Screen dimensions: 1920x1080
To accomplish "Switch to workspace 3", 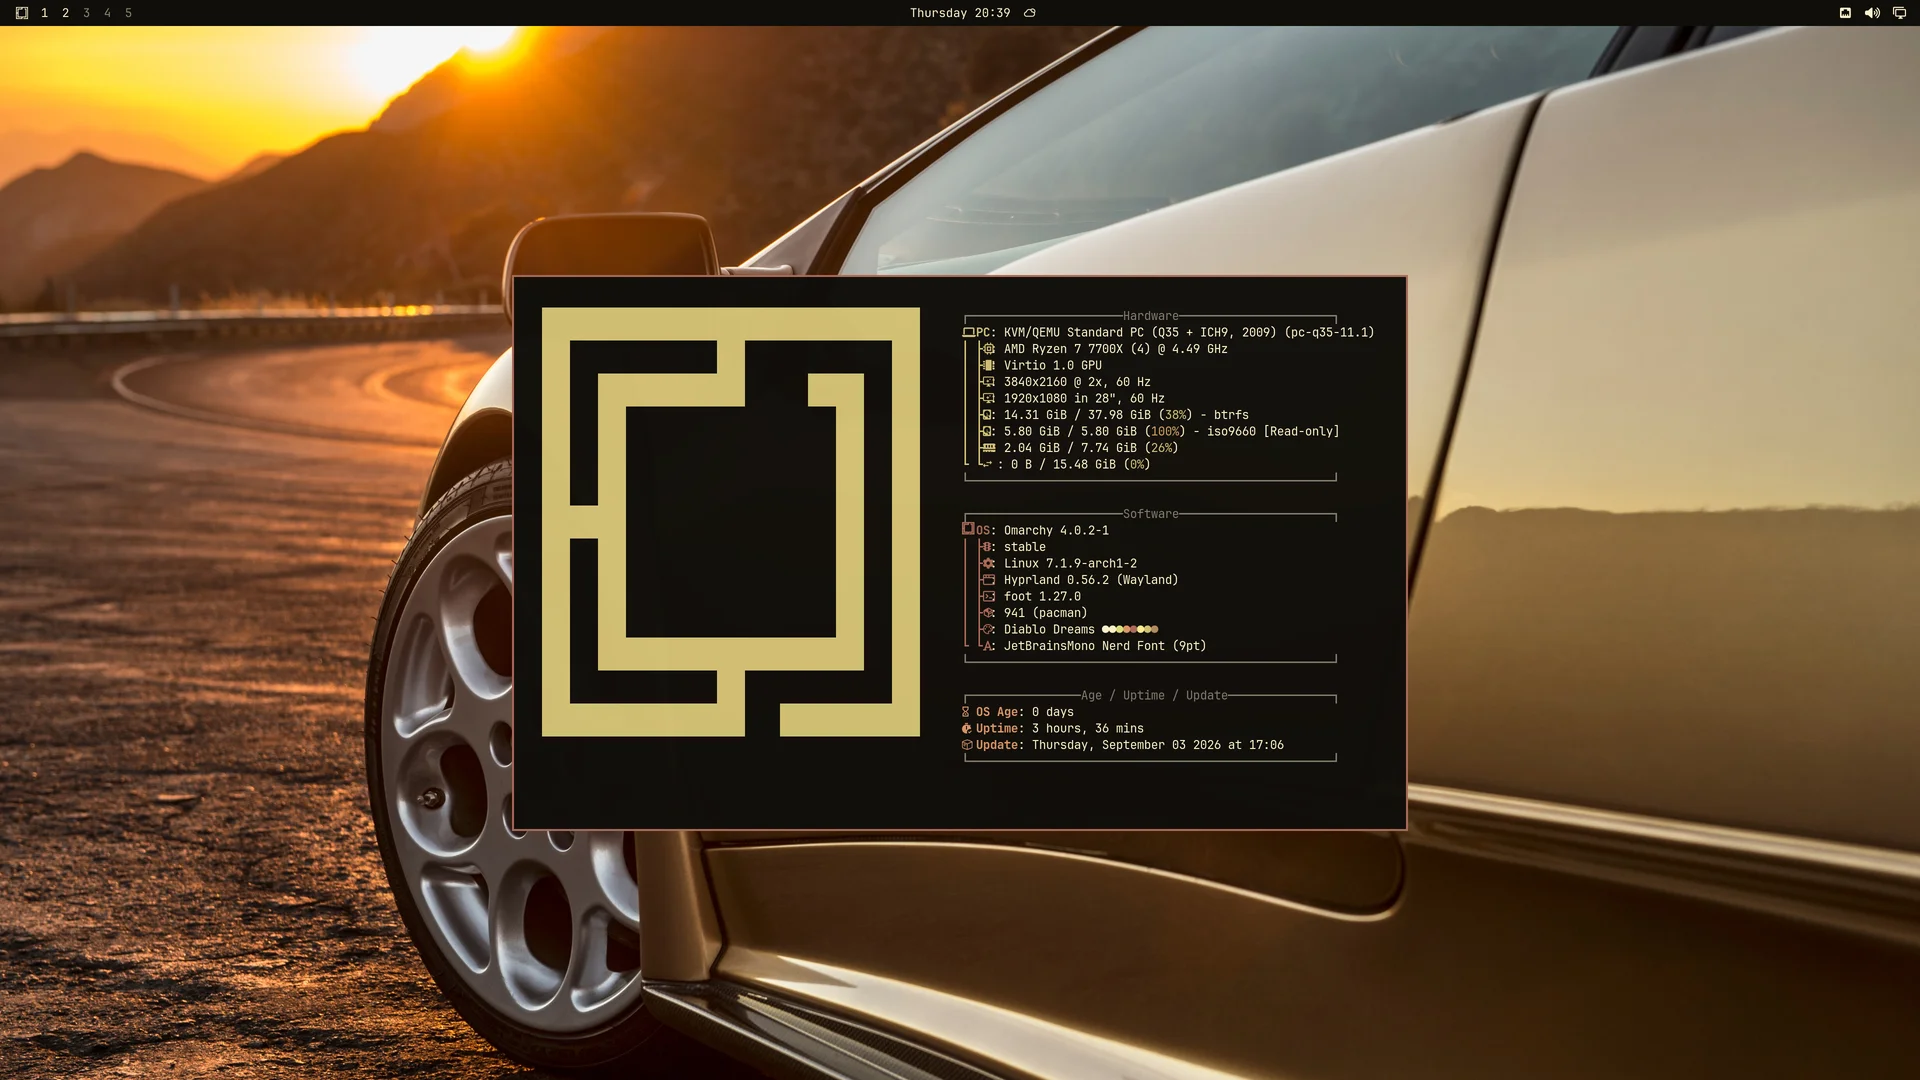I will pos(86,13).
